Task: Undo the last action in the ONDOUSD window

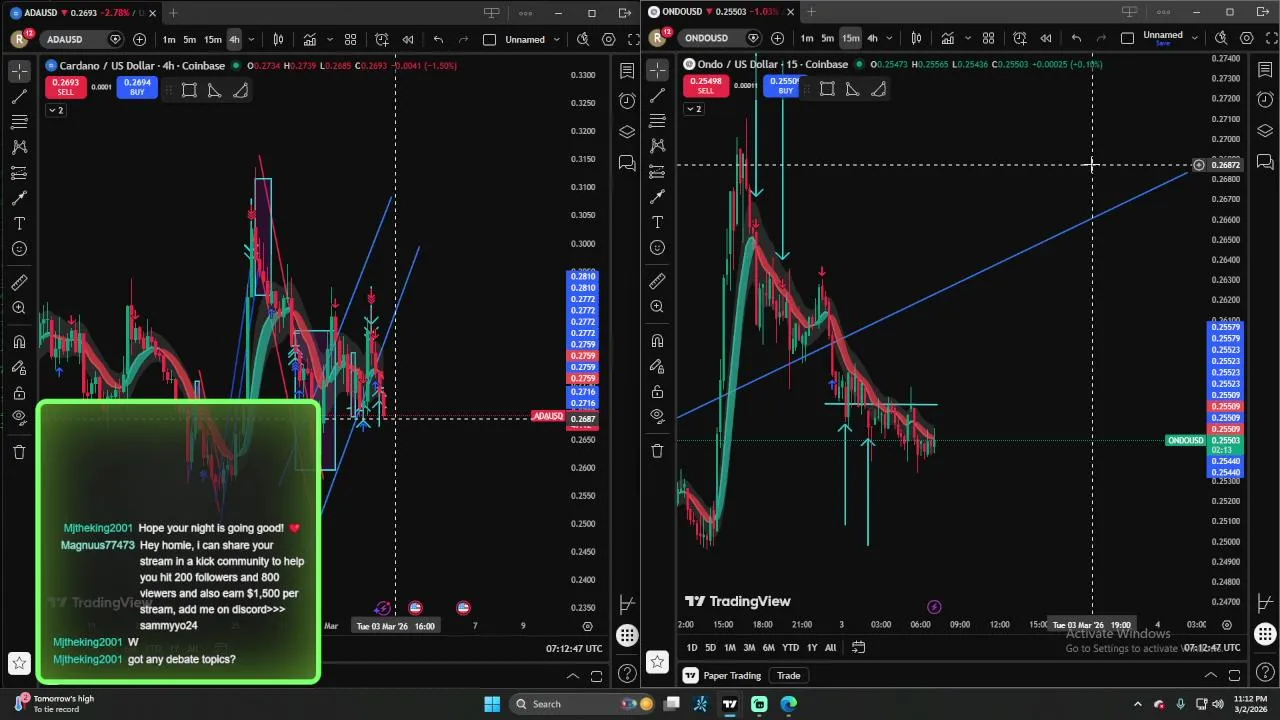Action: coord(1076,38)
